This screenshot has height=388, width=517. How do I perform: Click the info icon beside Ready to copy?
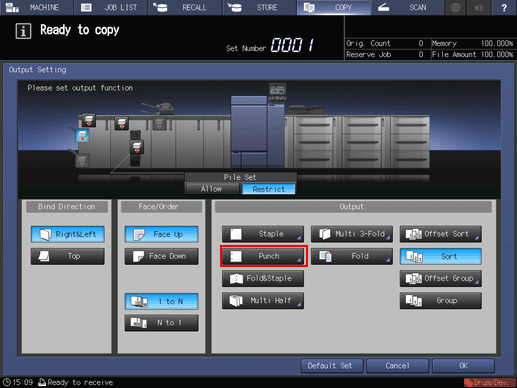(x=23, y=31)
